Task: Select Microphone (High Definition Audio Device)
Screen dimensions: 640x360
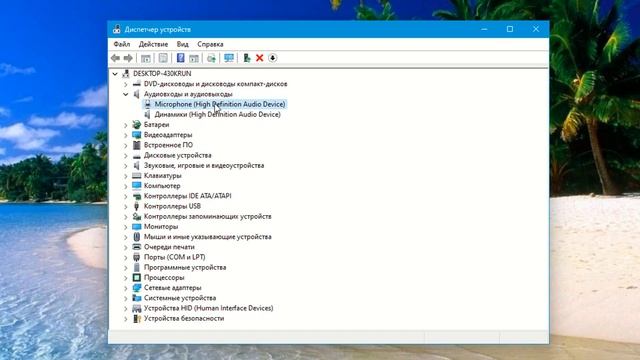Action: tap(220, 104)
